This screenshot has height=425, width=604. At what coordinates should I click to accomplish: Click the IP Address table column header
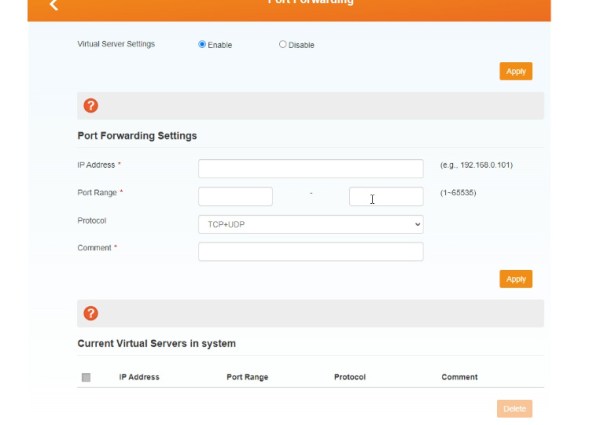[x=139, y=377]
